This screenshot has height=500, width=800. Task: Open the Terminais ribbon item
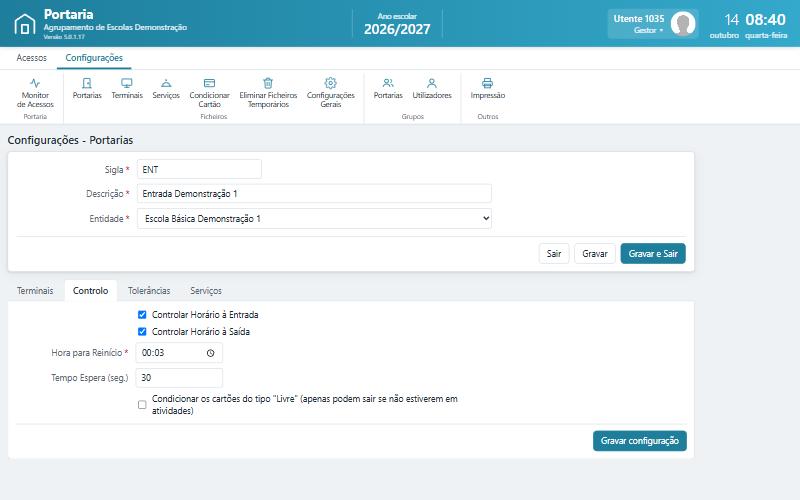[127, 88]
